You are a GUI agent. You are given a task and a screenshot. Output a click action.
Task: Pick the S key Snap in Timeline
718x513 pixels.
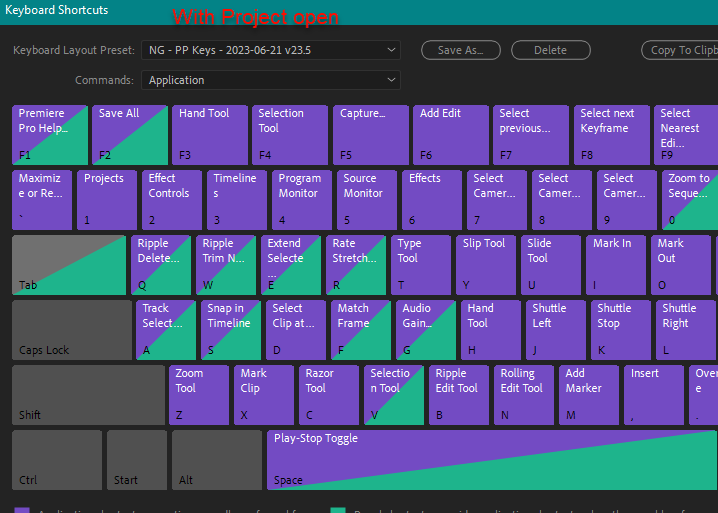click(231, 330)
